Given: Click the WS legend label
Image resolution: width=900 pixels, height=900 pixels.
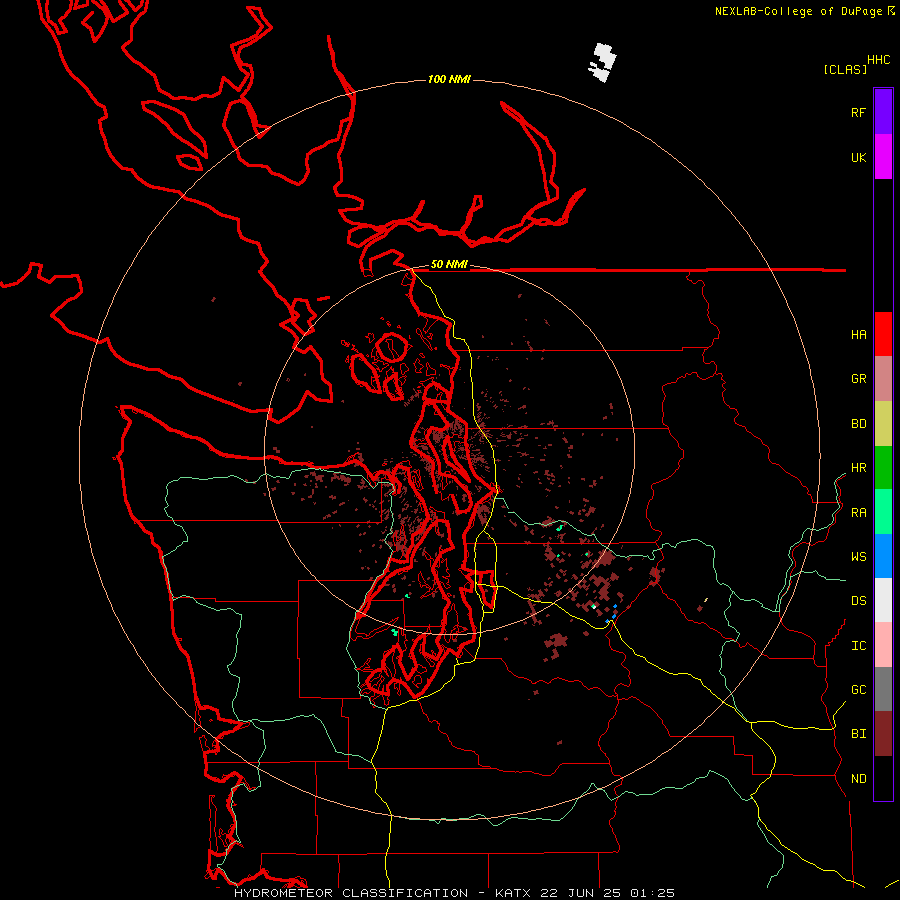Looking at the screenshot, I should [x=858, y=557].
